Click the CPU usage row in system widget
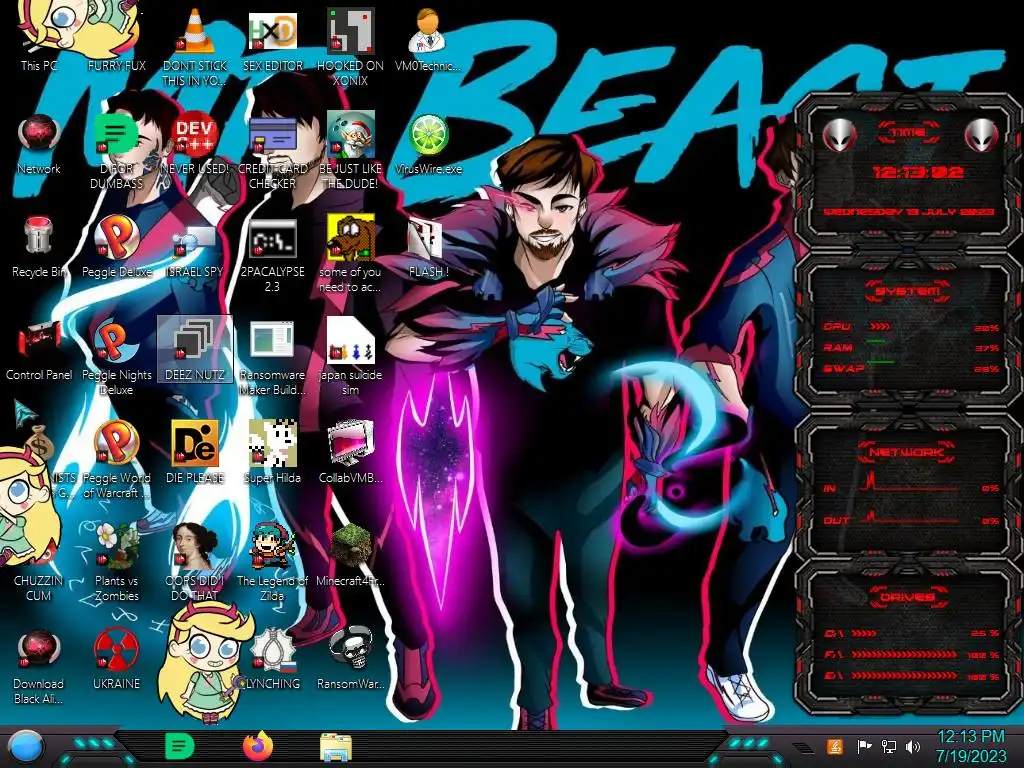 pos(911,327)
